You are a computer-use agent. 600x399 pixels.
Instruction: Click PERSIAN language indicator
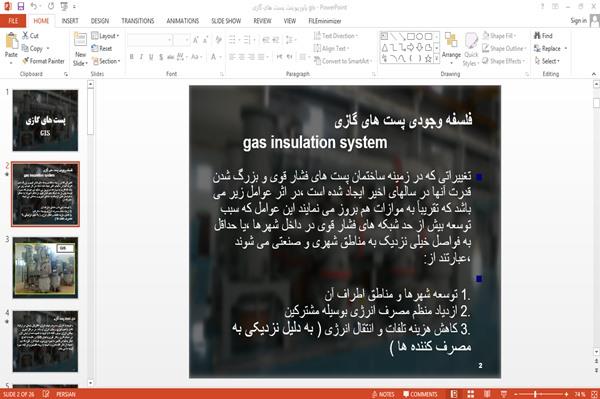pos(66,394)
